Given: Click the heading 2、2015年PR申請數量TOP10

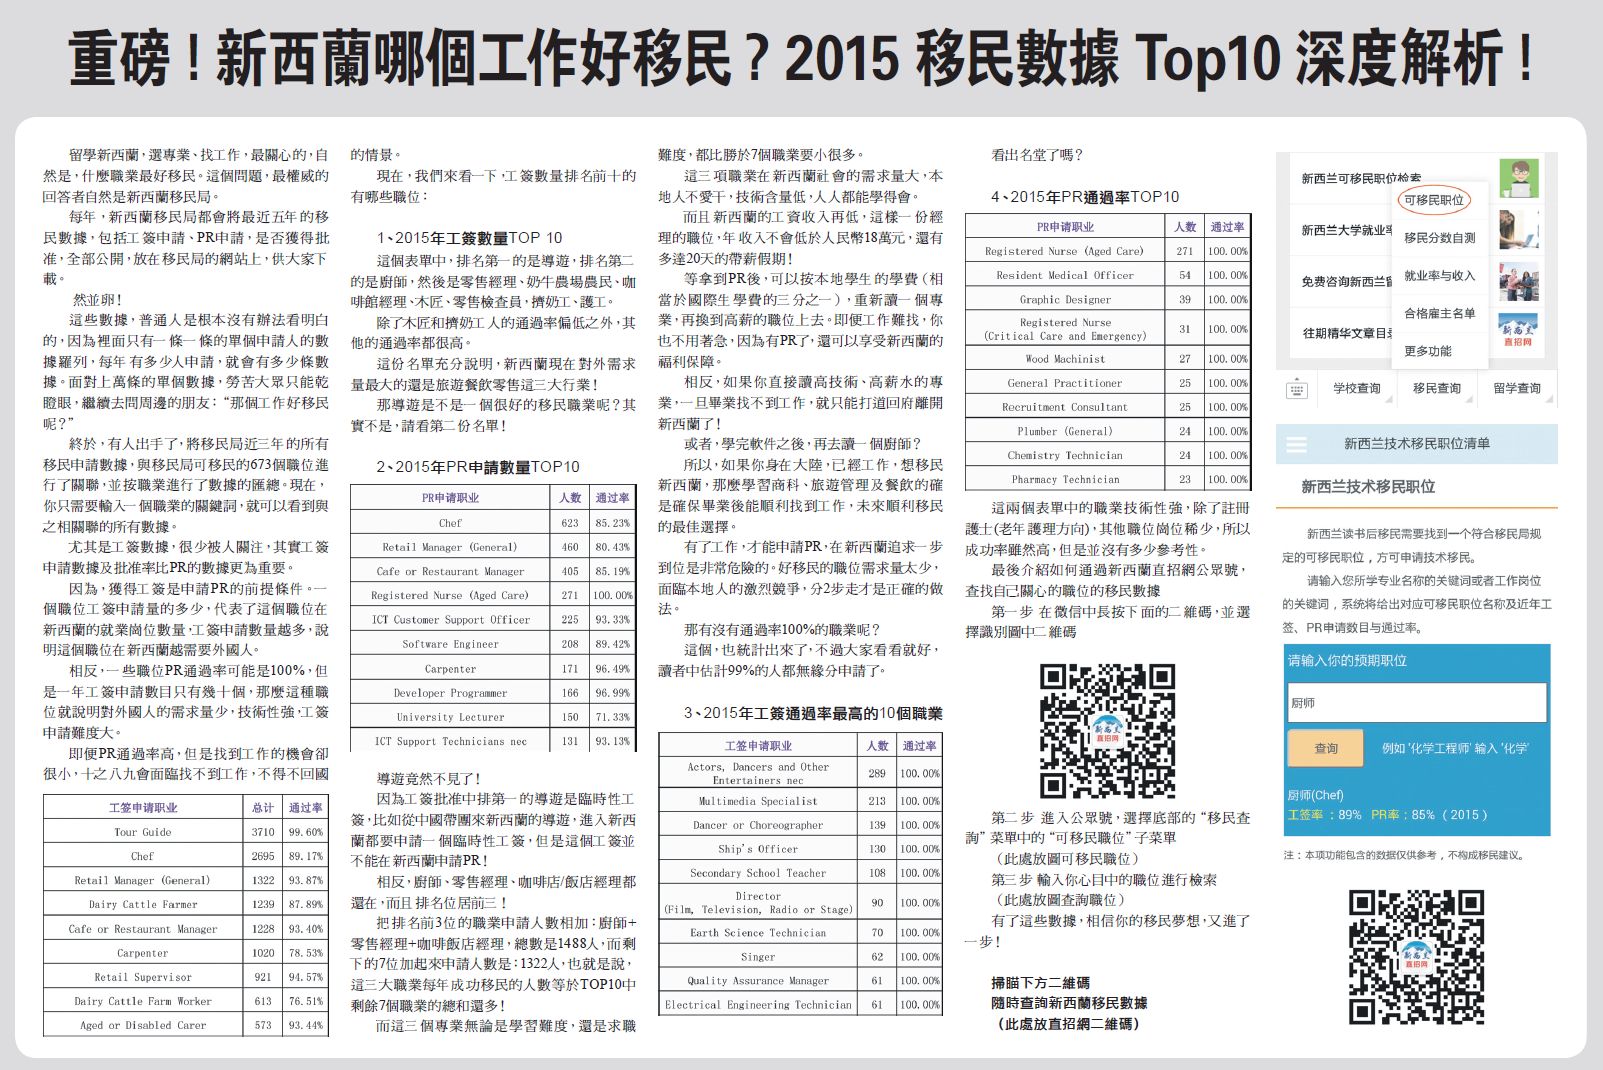Looking at the screenshot, I should (478, 467).
